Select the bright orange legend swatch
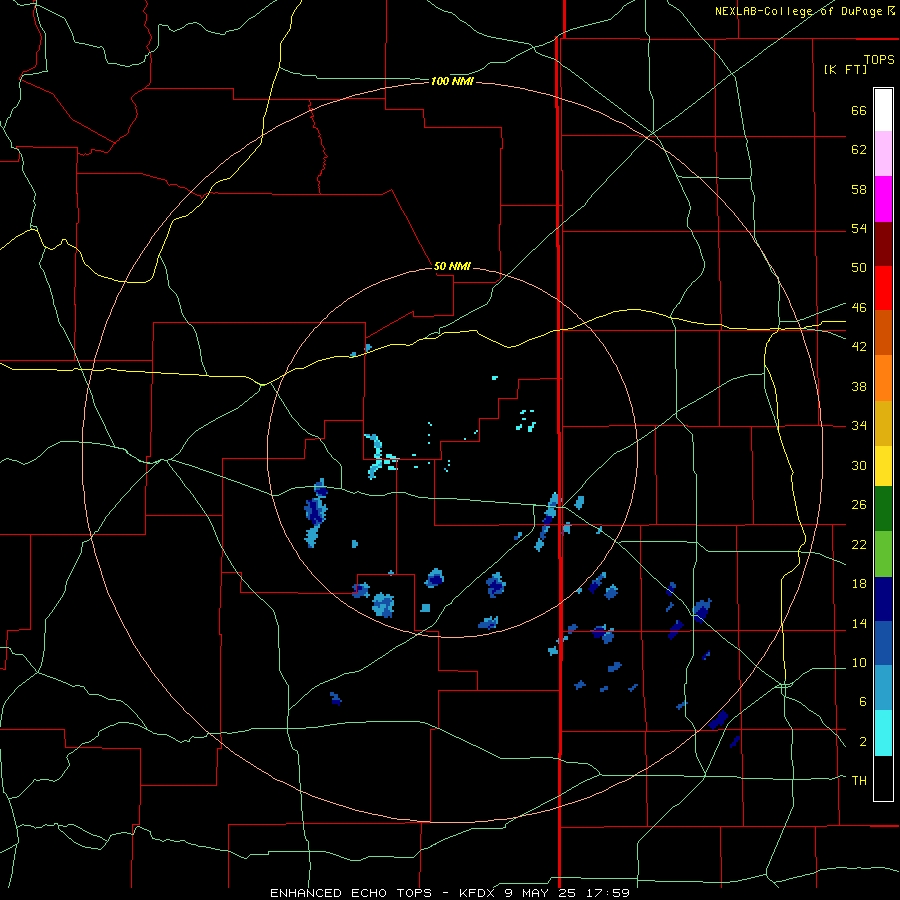Screen dimensions: 900x900 point(883,378)
